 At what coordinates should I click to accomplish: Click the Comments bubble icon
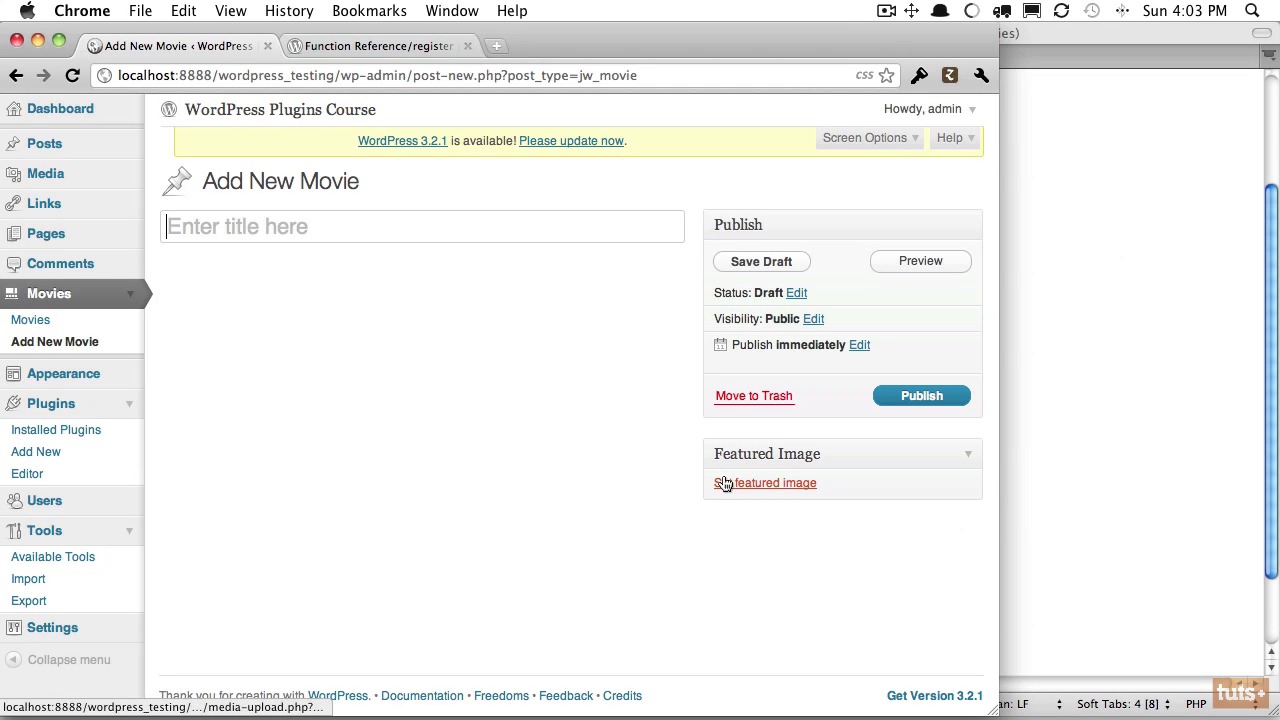12,264
